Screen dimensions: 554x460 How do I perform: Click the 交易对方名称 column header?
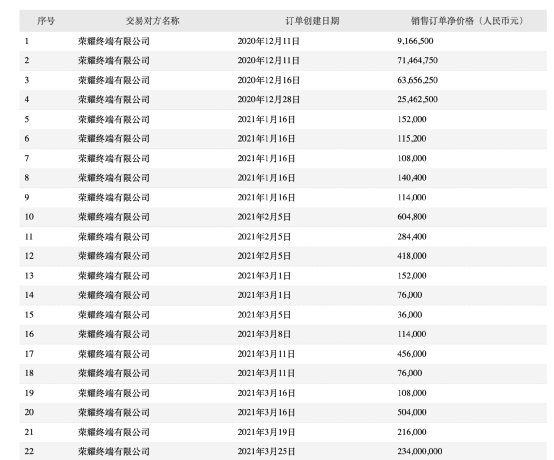point(153,21)
